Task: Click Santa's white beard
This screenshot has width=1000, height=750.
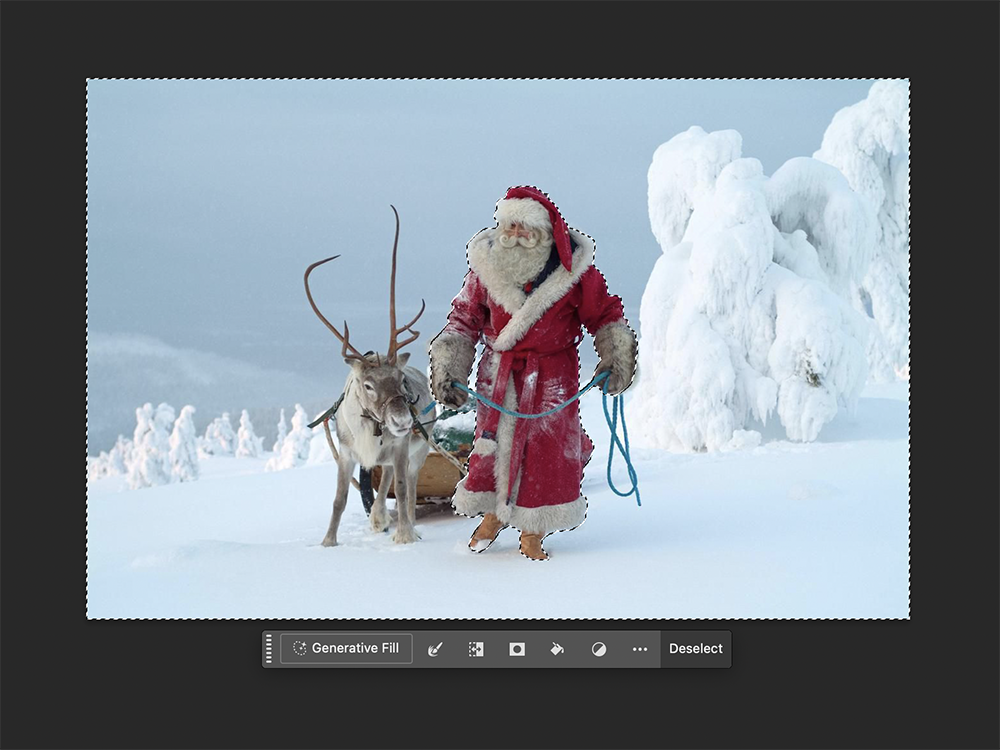Action: [520, 262]
